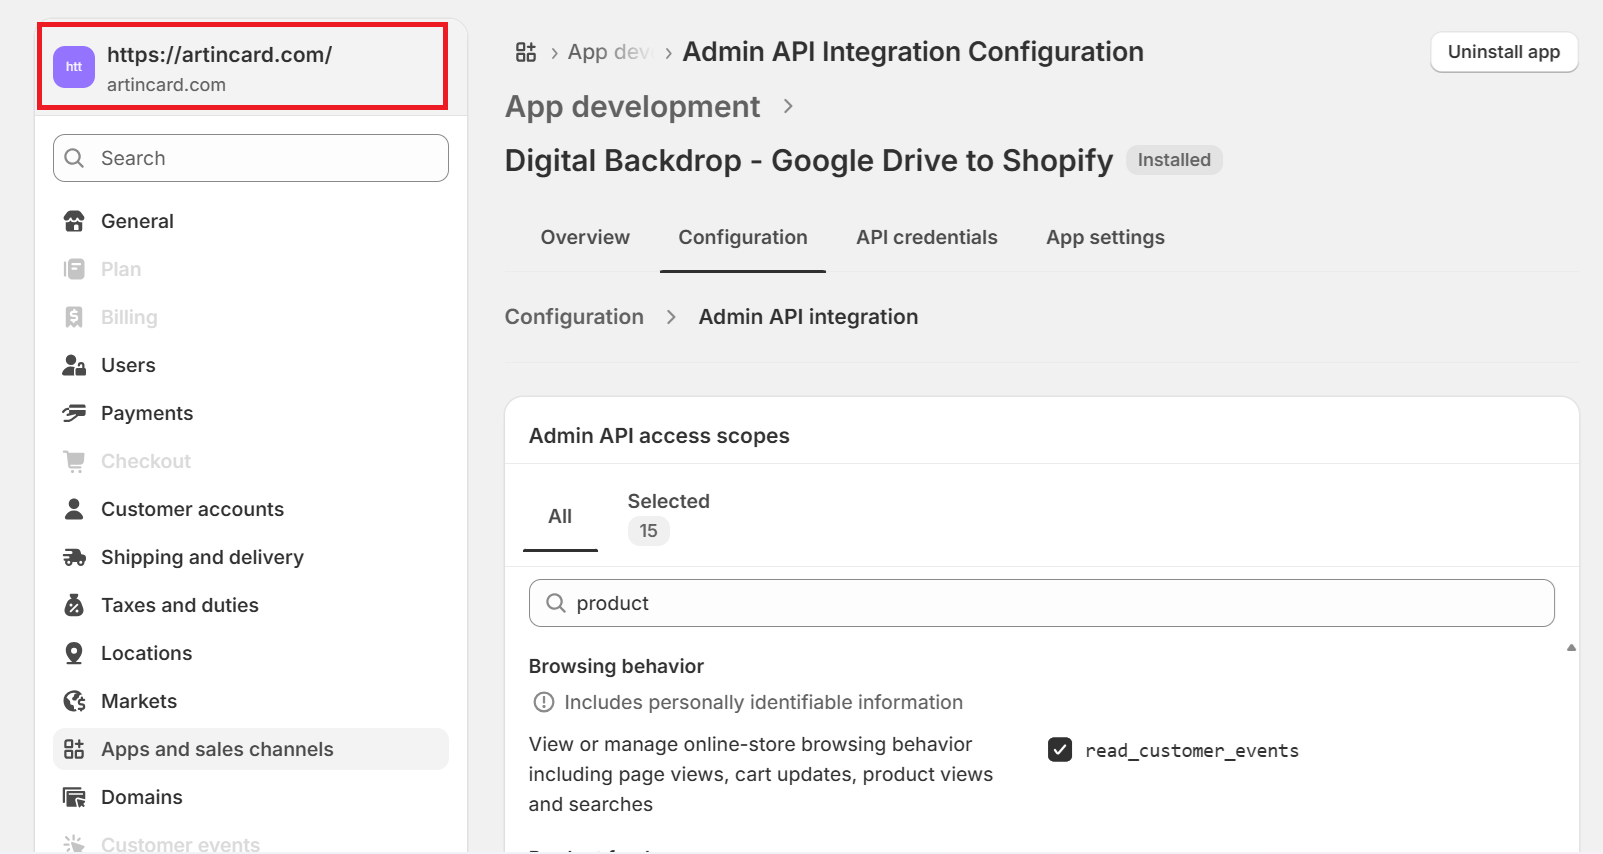Go back via the Configuration breadcrumb link
The width and height of the screenshot is (1603, 854).
574,317
